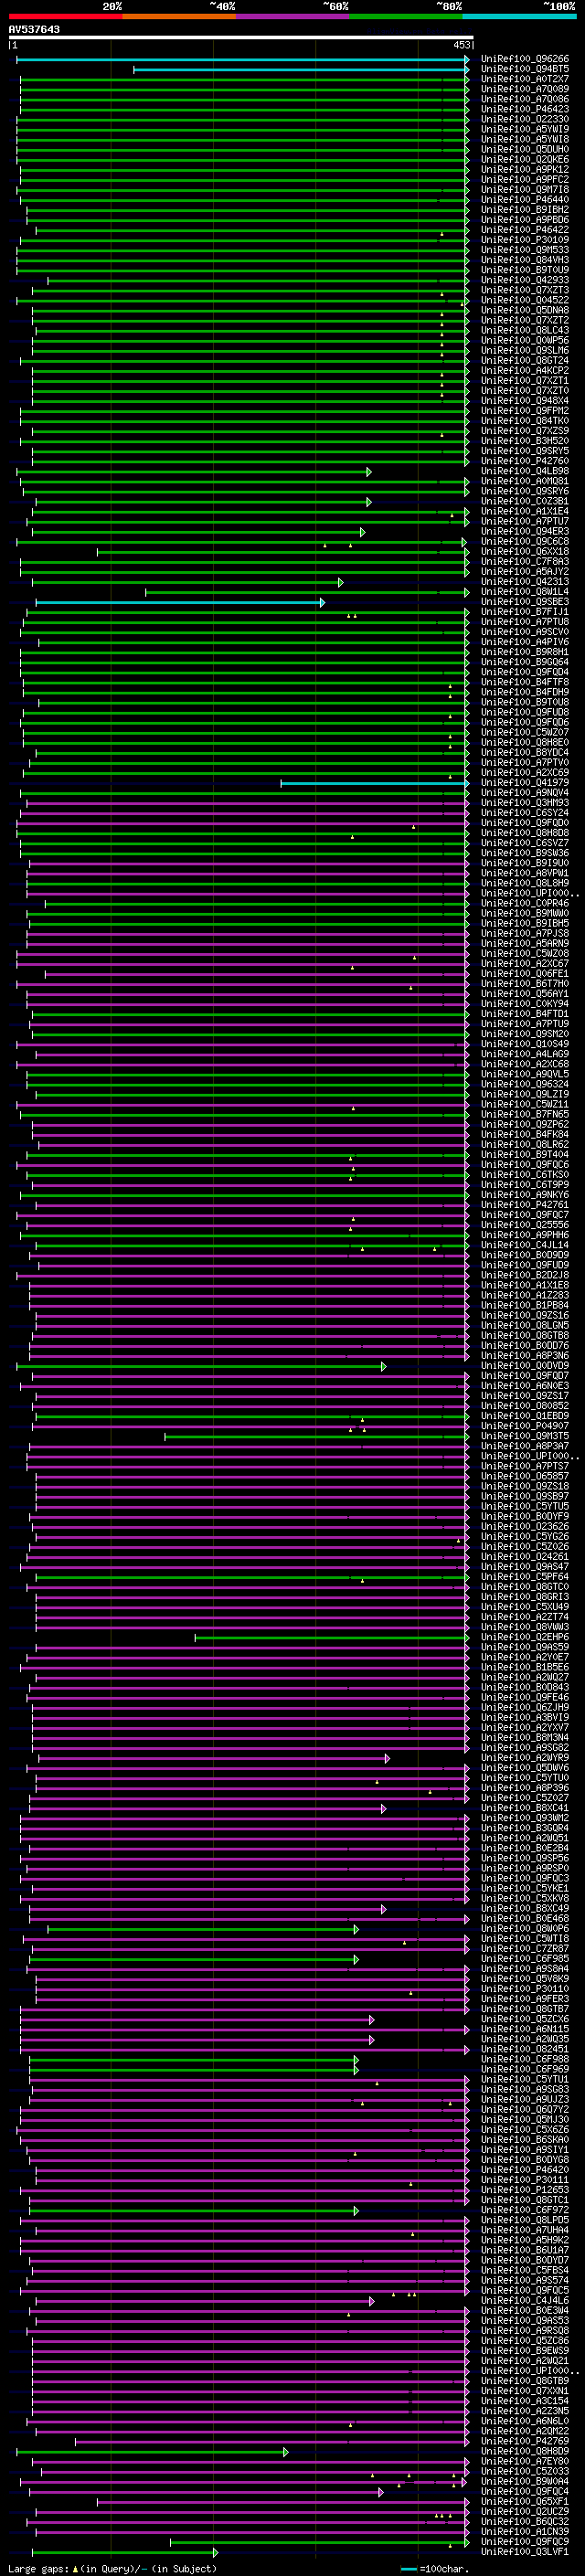
Task: Select the UniRef100_A9PK12 label
Action: point(525,169)
